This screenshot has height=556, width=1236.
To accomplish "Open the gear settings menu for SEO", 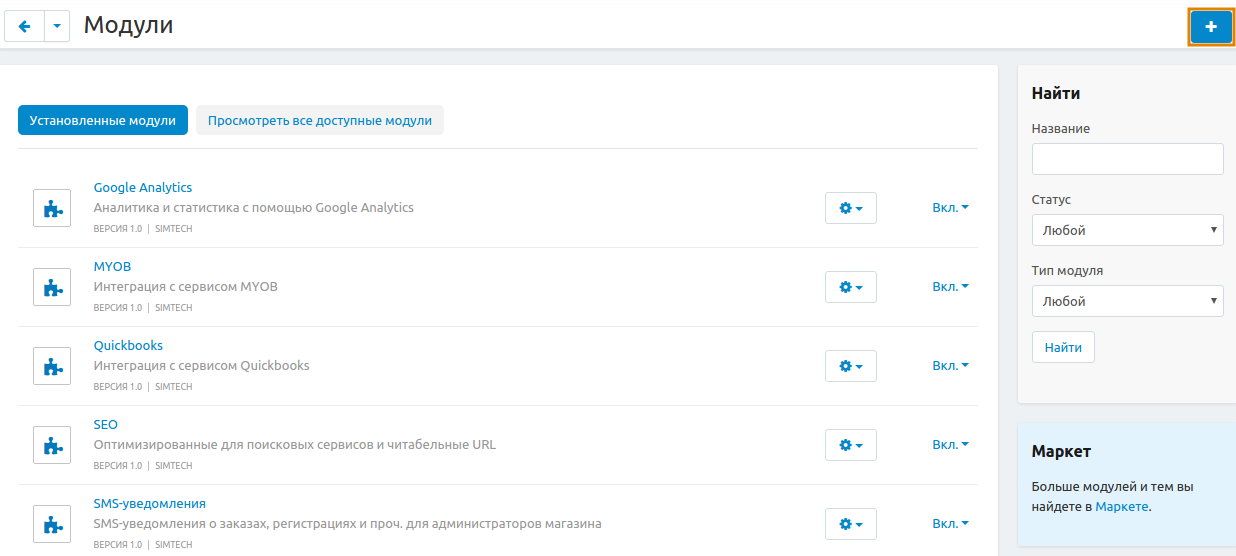I will click(850, 445).
